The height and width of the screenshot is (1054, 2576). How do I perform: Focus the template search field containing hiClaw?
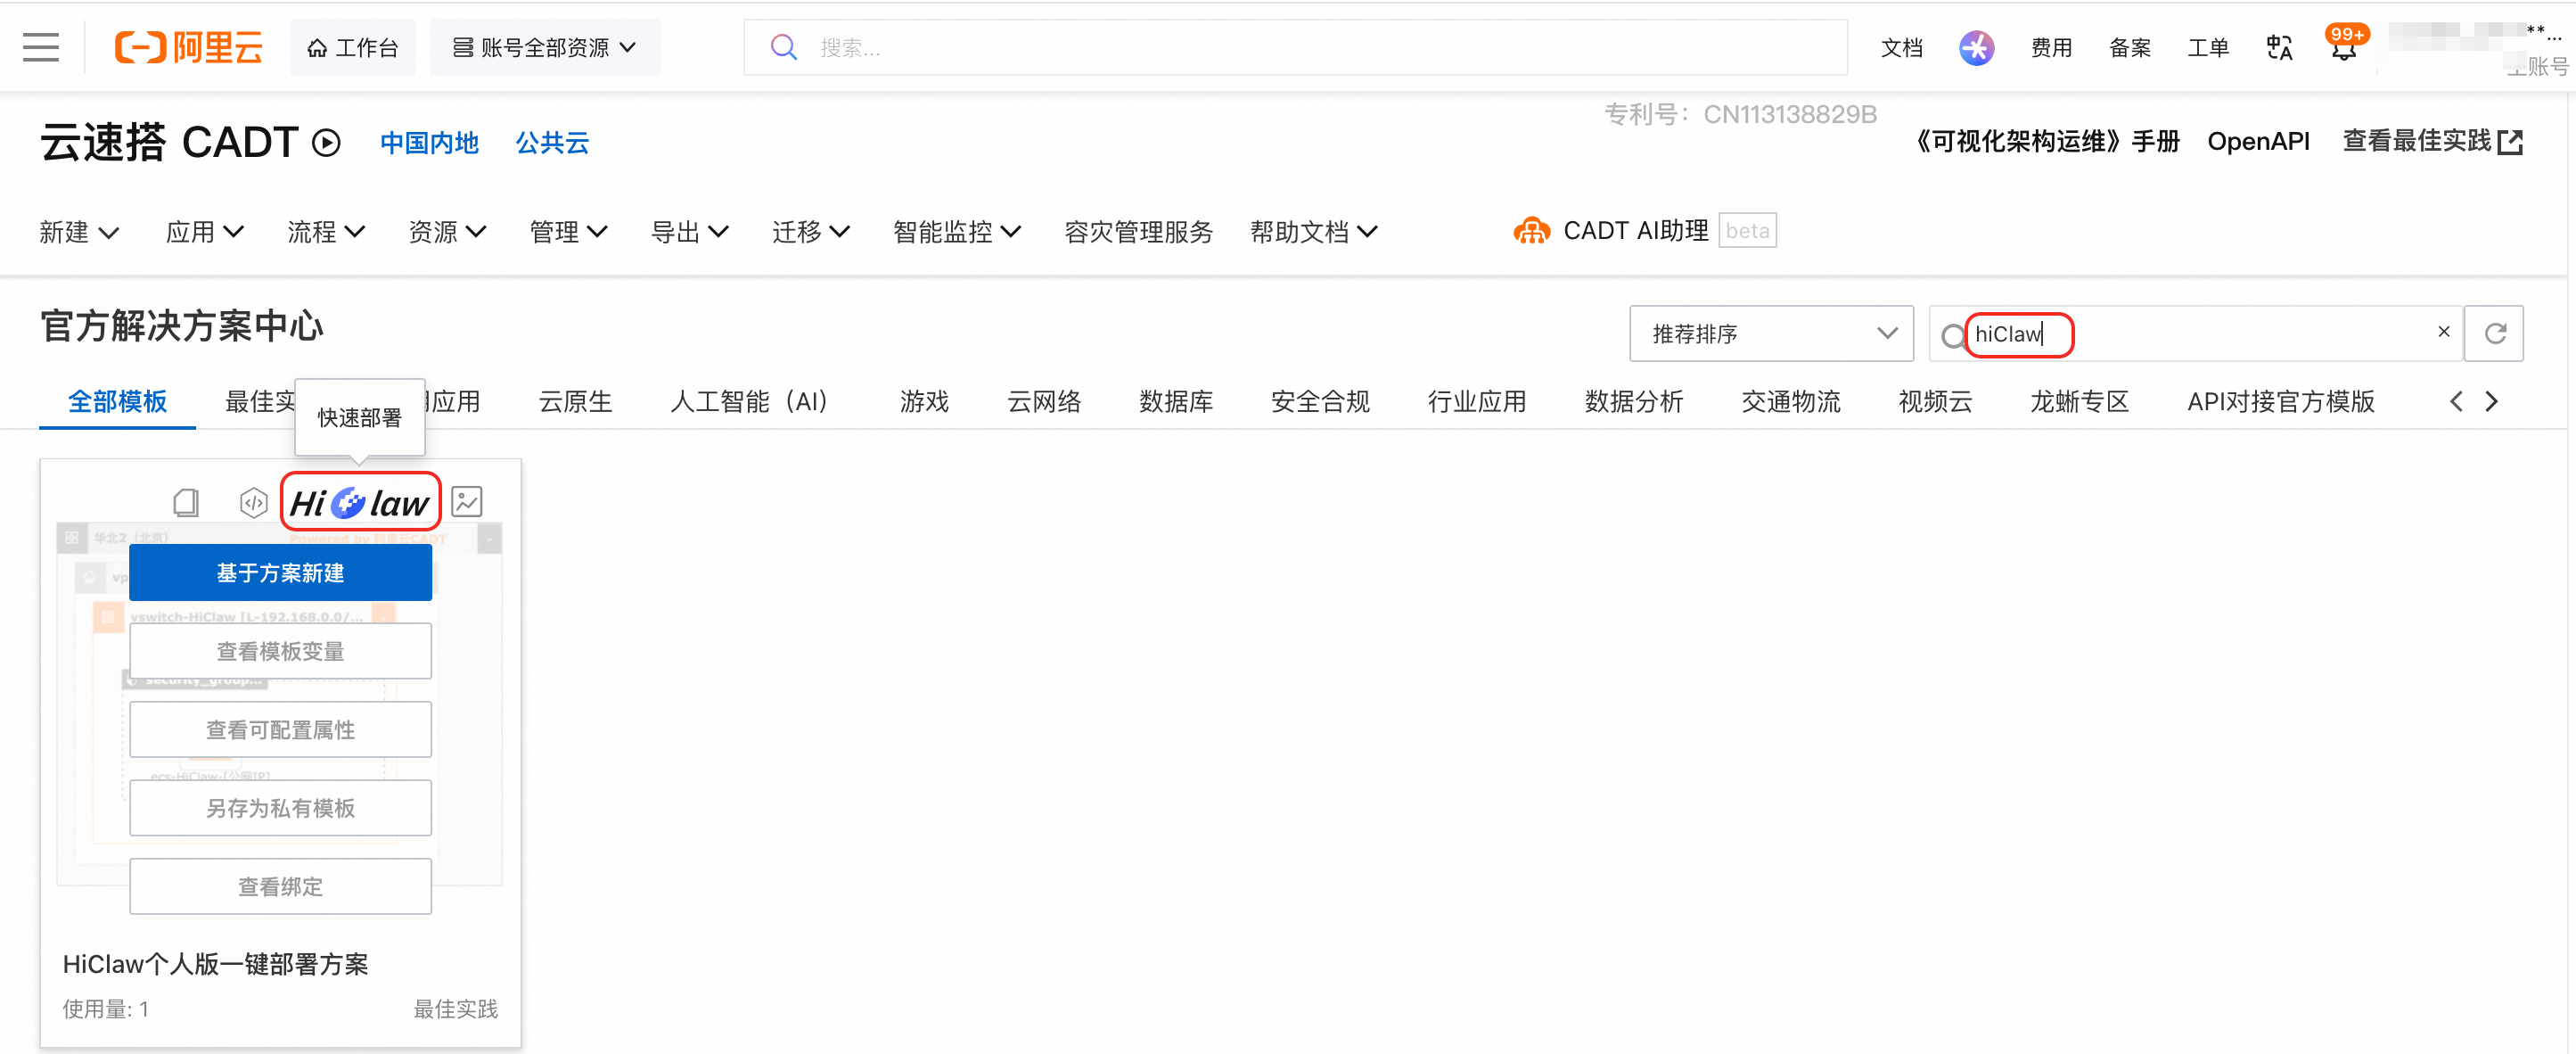(x=2195, y=333)
